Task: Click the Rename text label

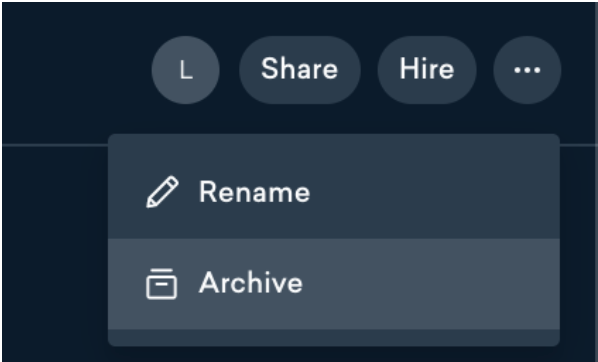Action: coord(254,192)
